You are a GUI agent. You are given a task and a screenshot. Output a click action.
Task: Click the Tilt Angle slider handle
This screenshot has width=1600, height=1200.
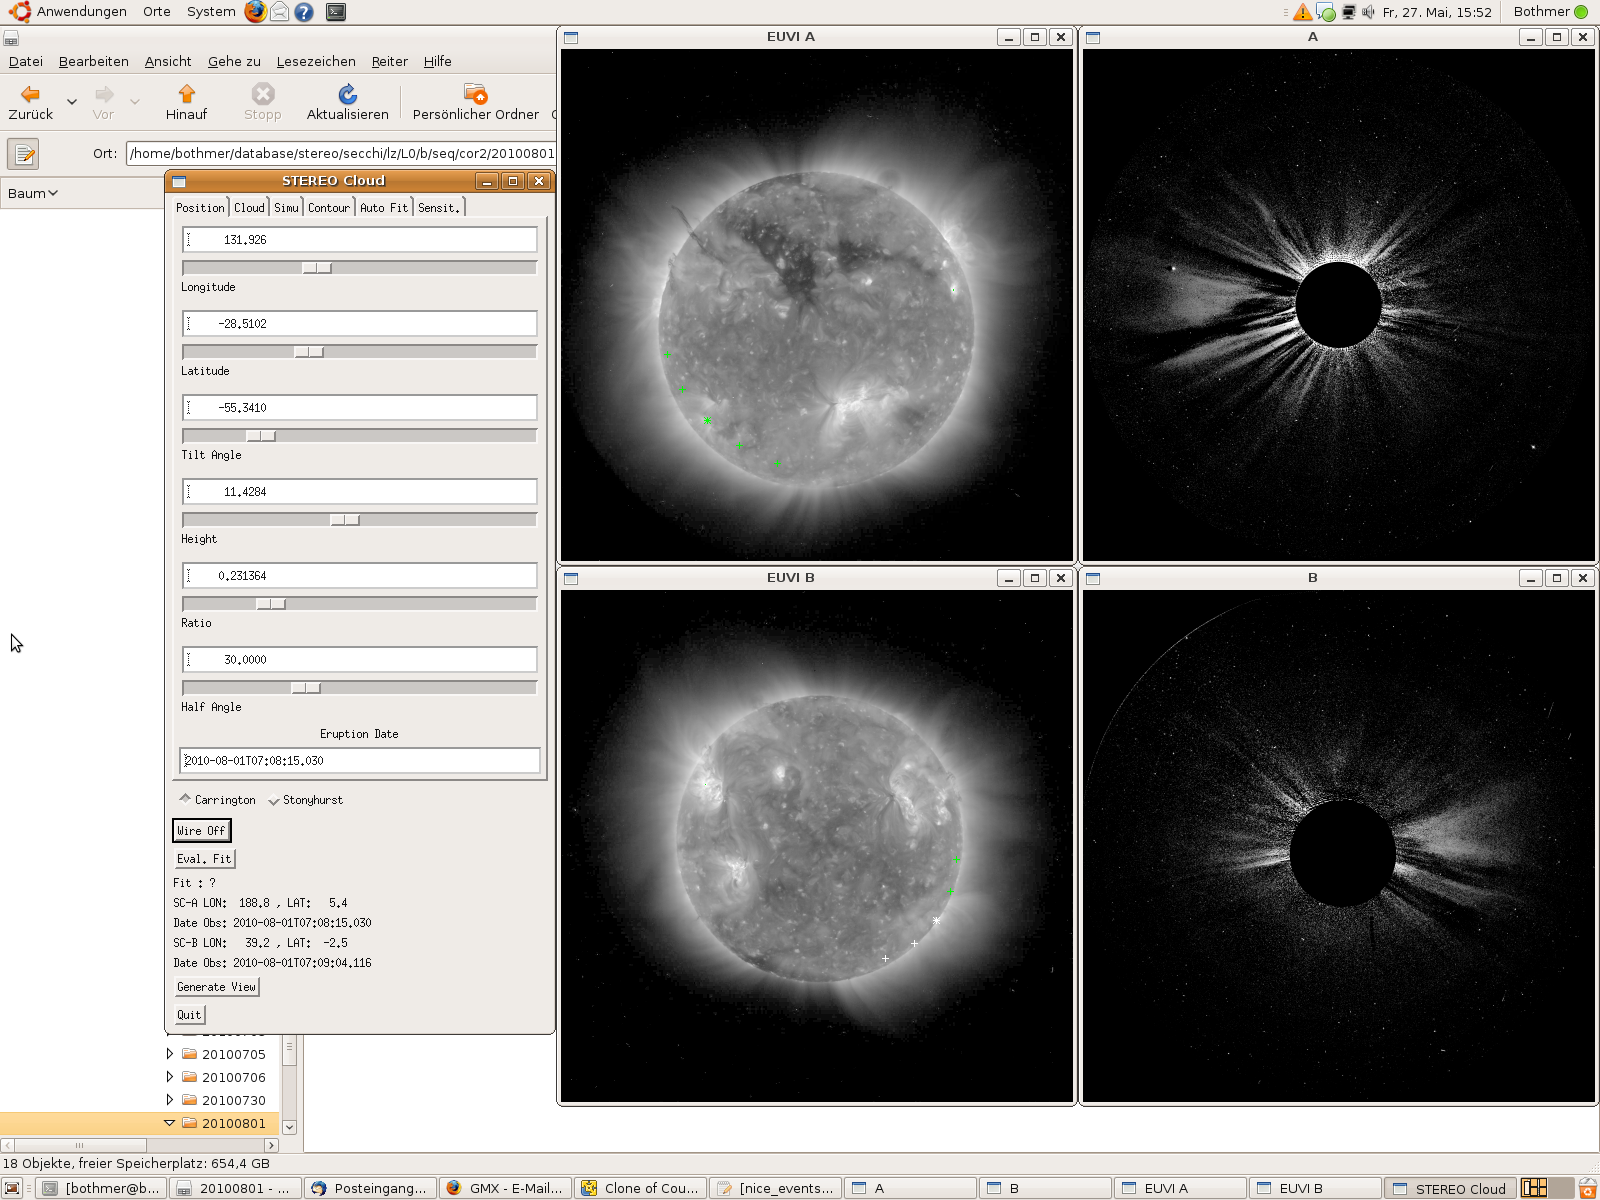point(261,436)
